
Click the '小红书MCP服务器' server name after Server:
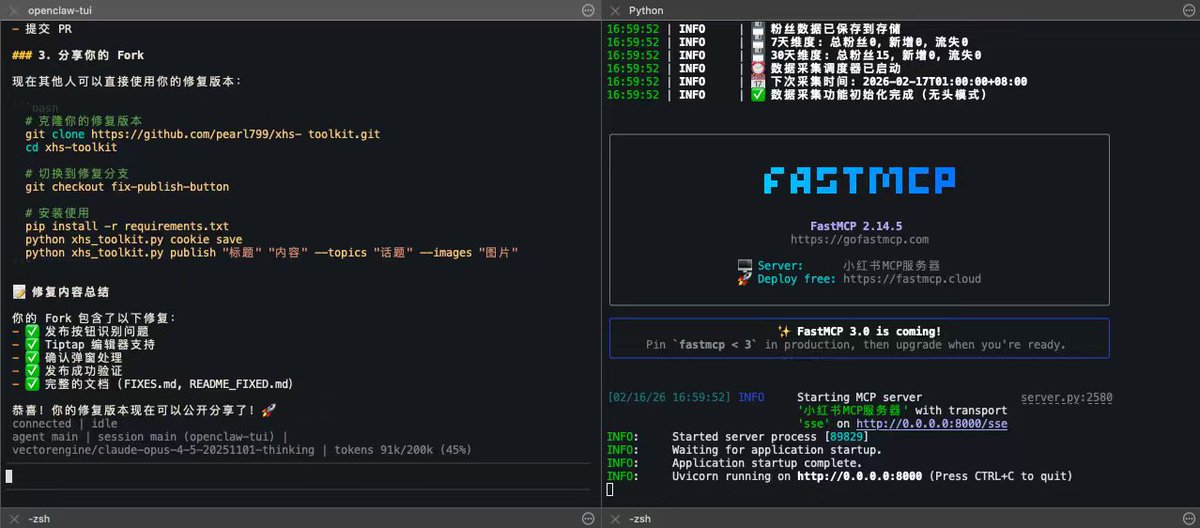click(x=891, y=266)
